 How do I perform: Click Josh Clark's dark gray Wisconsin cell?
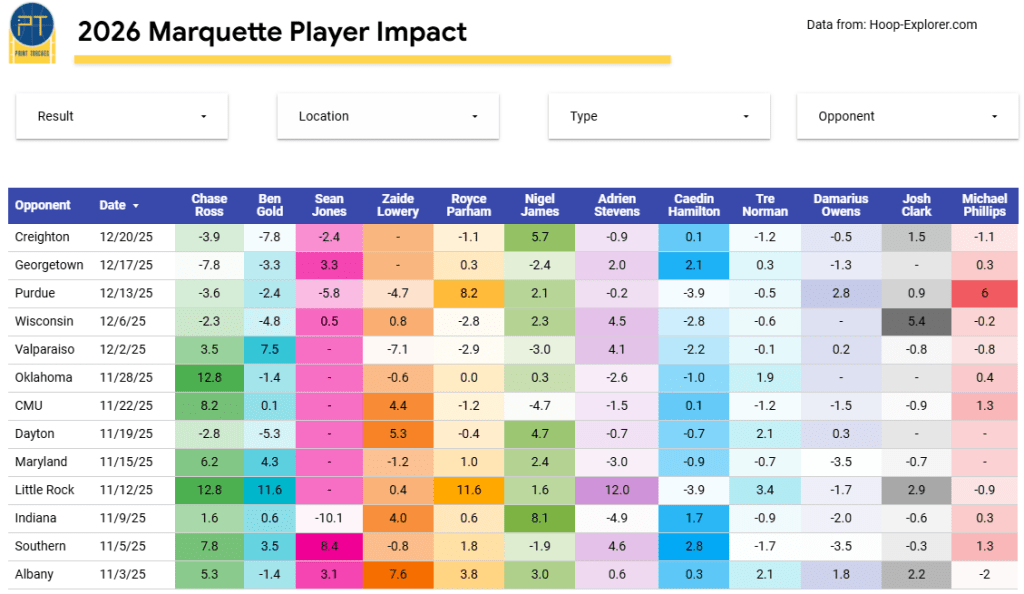click(x=916, y=321)
